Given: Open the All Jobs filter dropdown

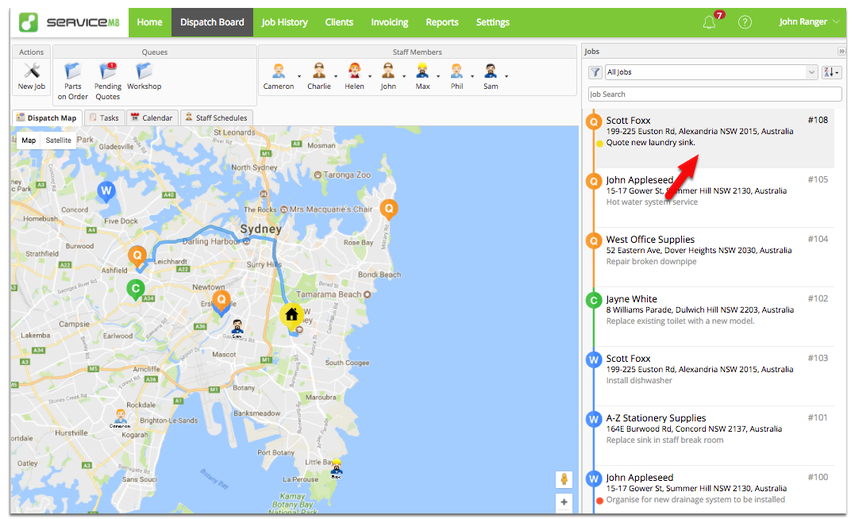Looking at the screenshot, I should (711, 72).
